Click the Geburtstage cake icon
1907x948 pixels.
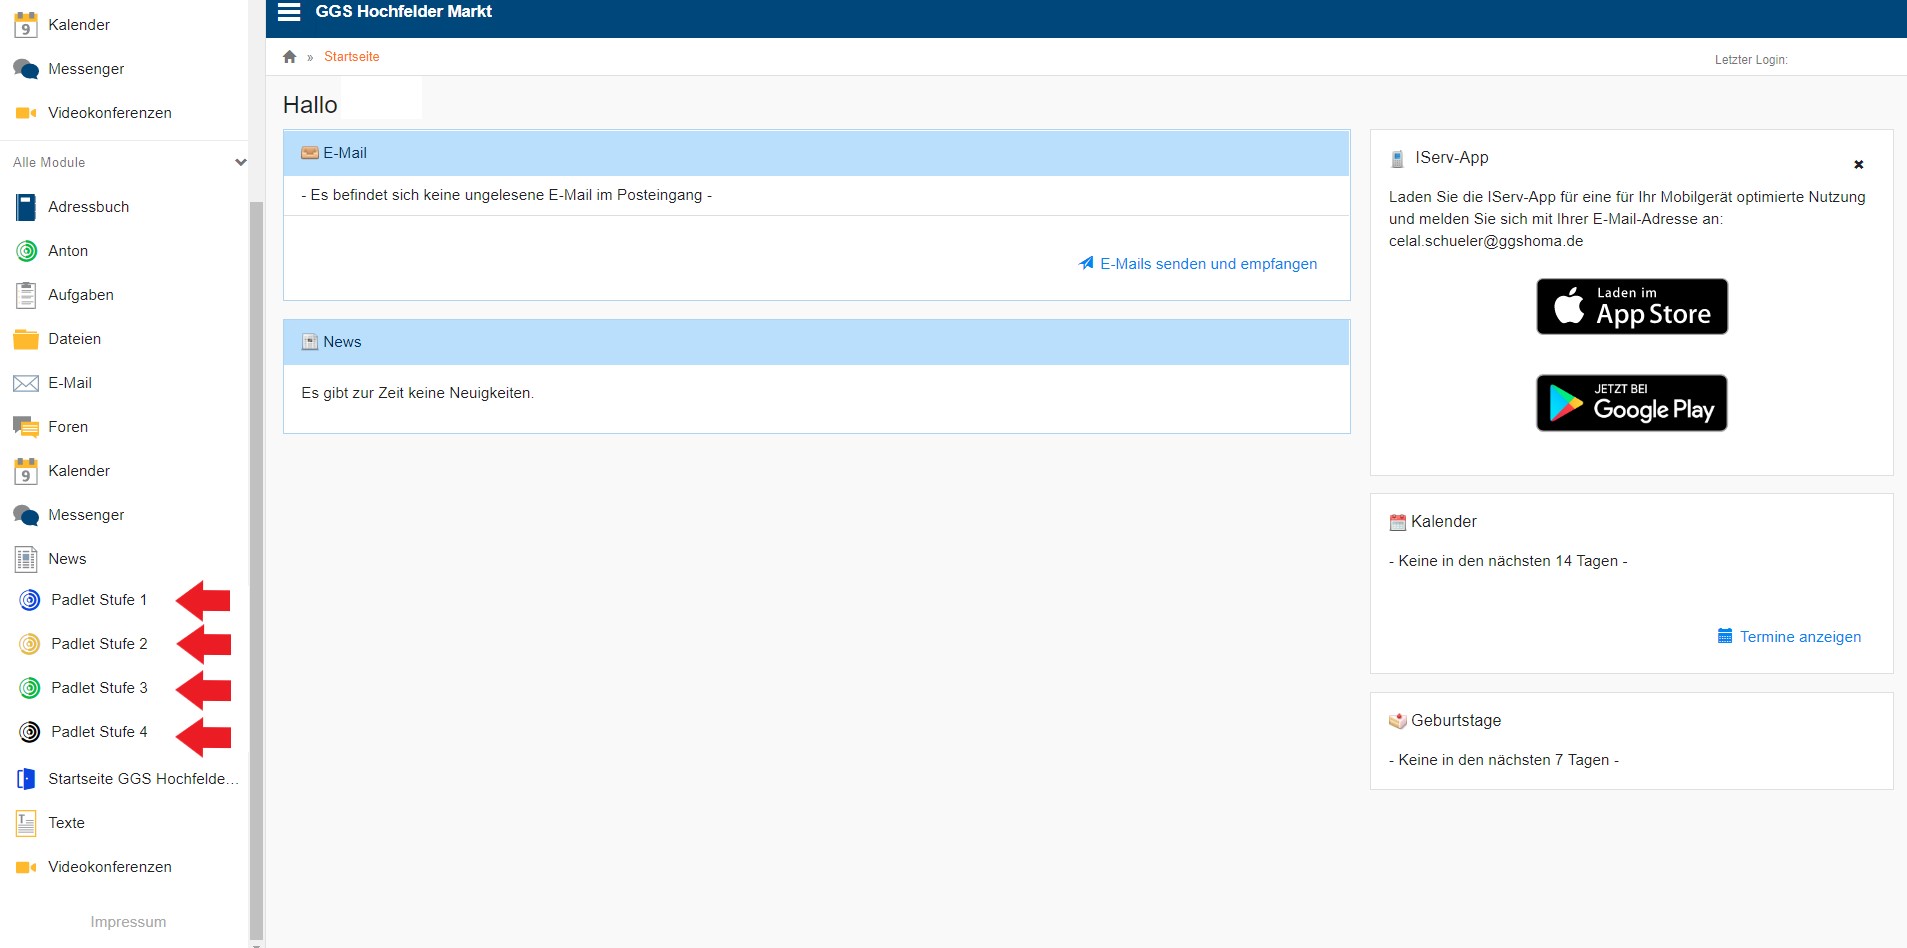coord(1398,721)
